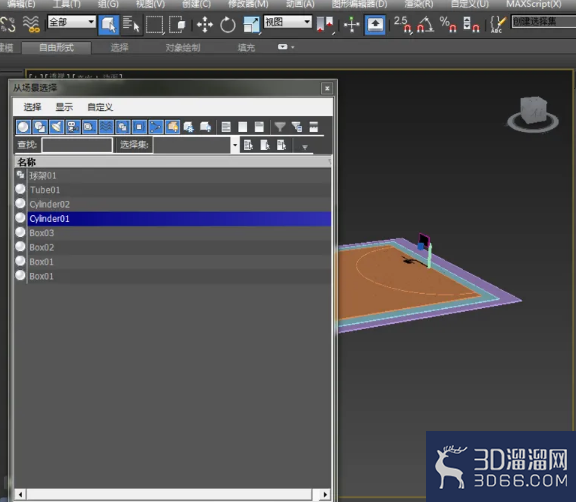Toggle Display Space Warps filter
Image resolution: width=576 pixels, height=502 pixels.
tap(106, 127)
